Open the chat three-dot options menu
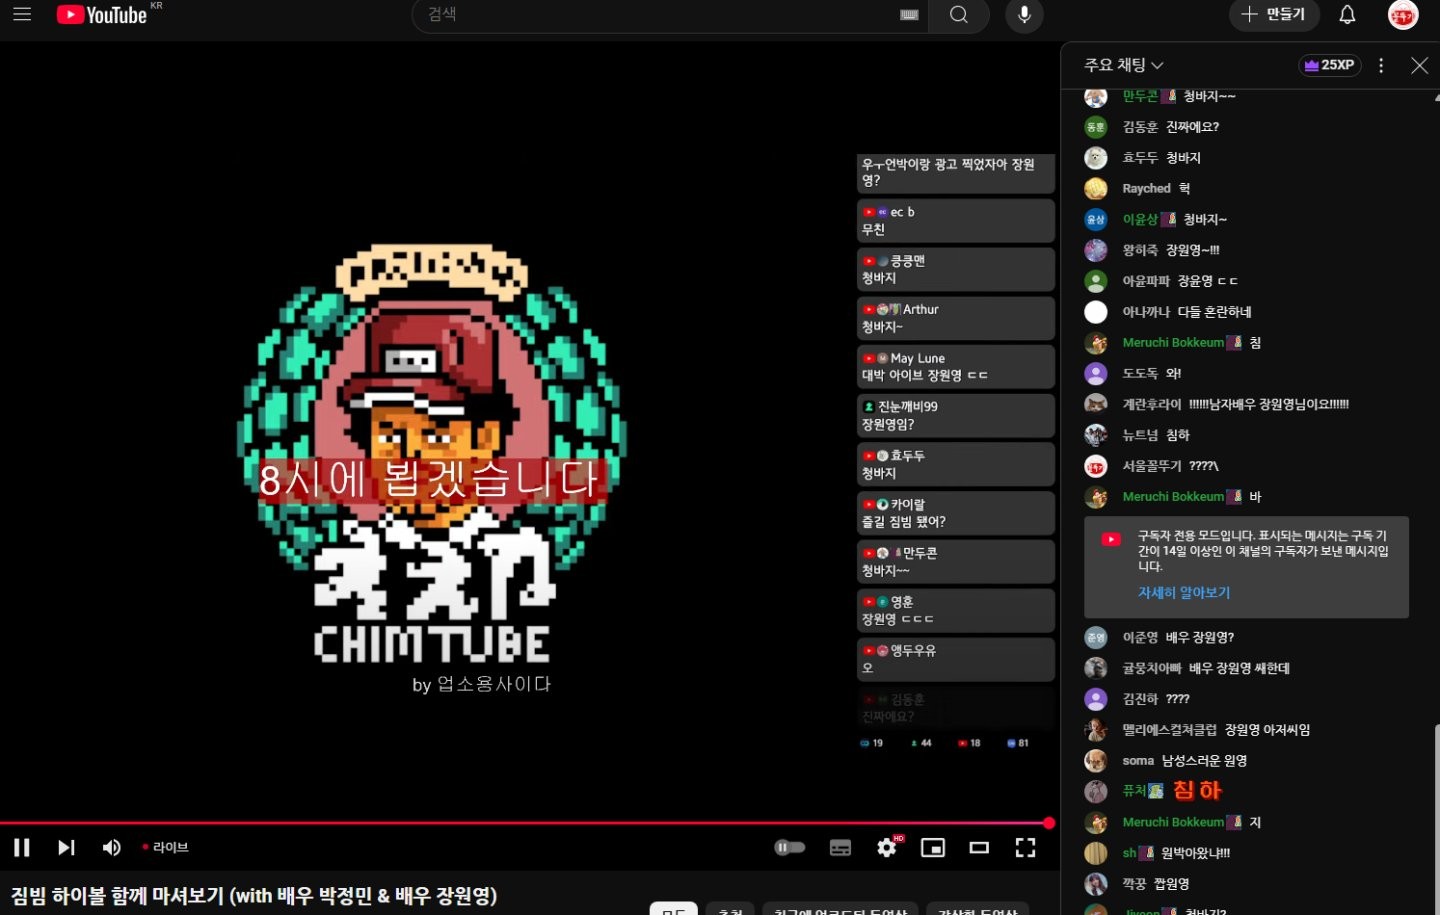 pos(1381,65)
